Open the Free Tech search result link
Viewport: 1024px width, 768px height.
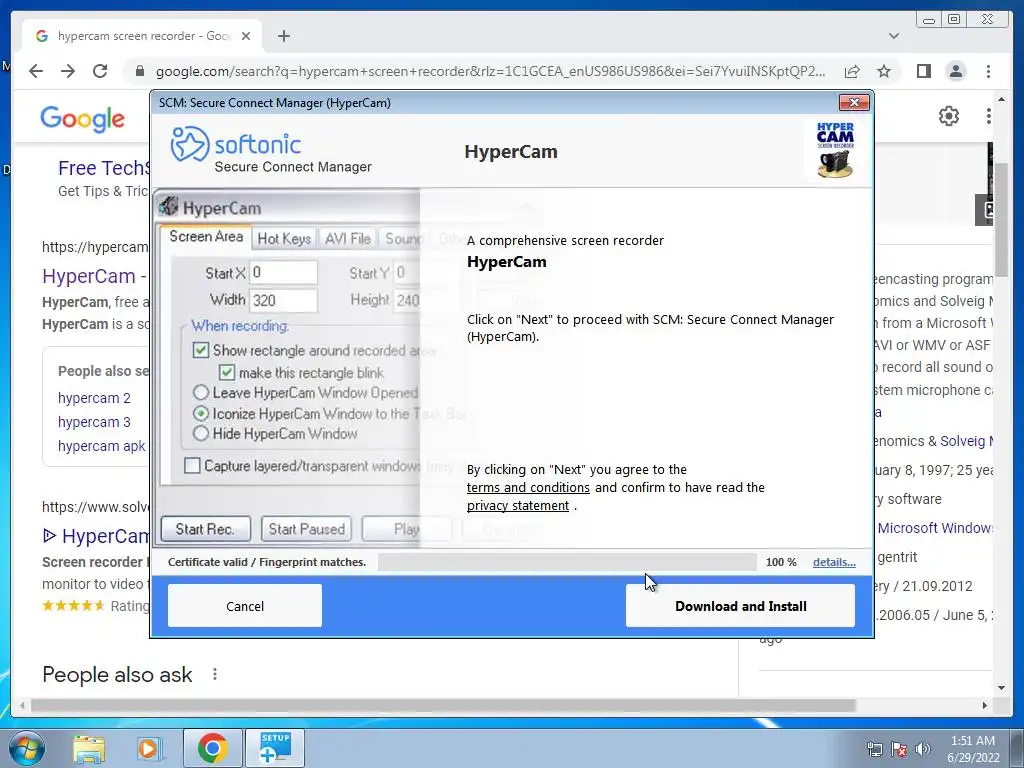pyautogui.click(x=104, y=168)
